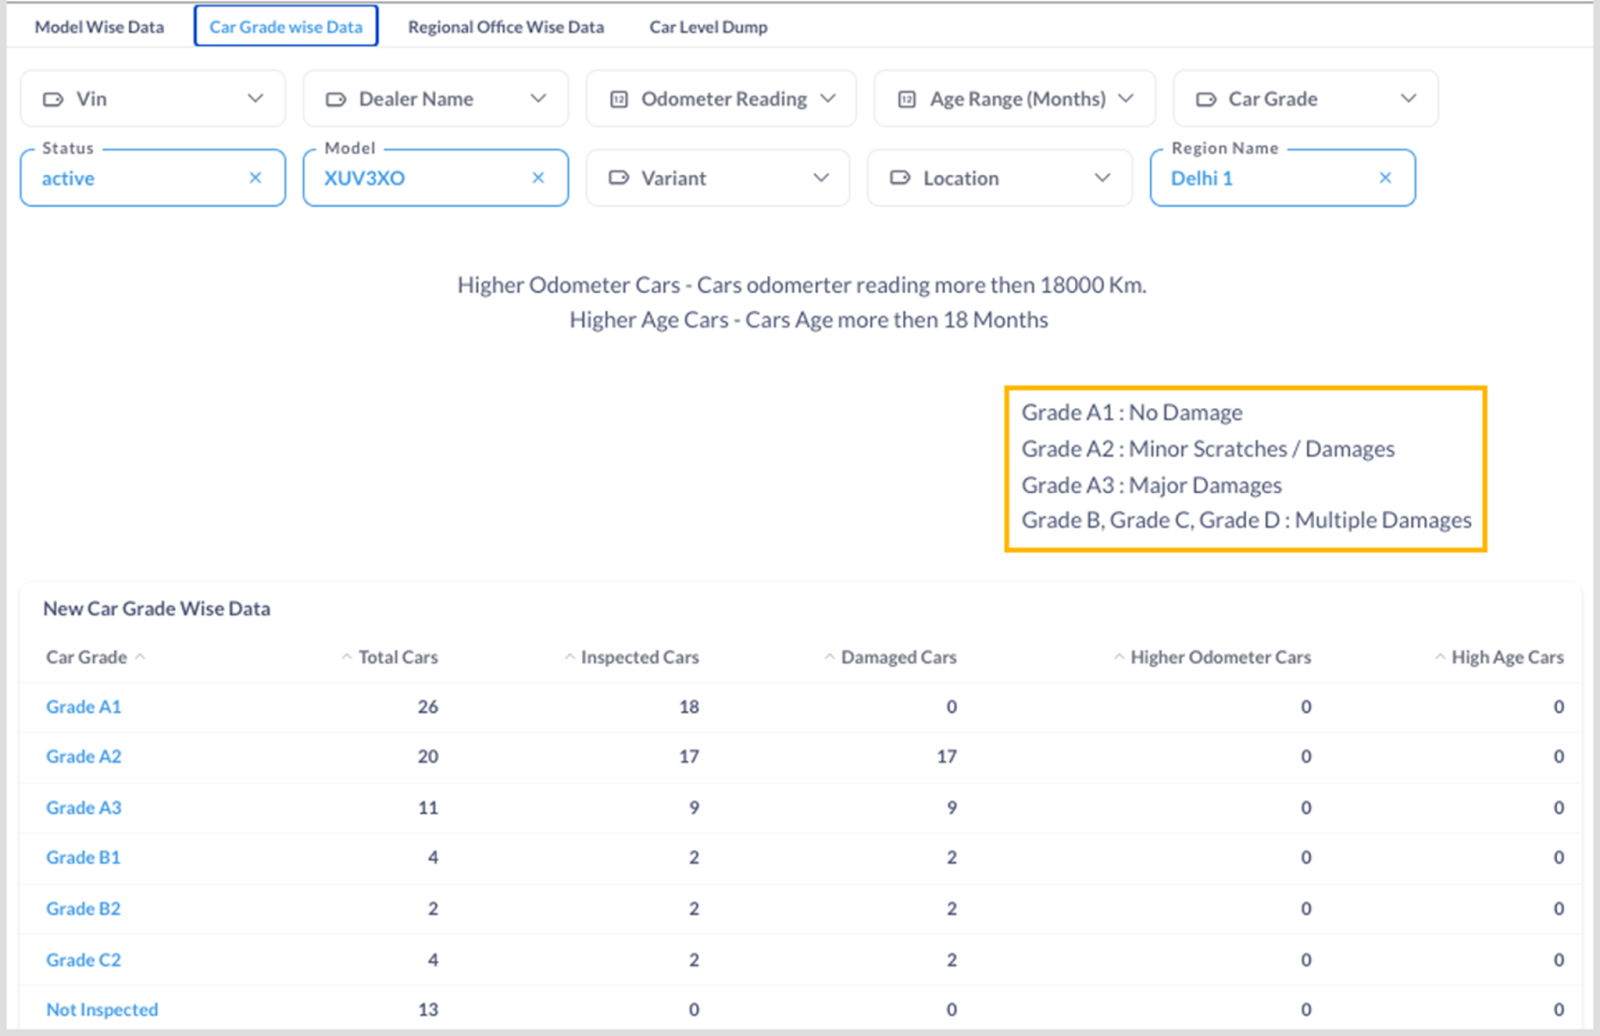
Task: Open the Variant dropdown
Action: point(822,178)
